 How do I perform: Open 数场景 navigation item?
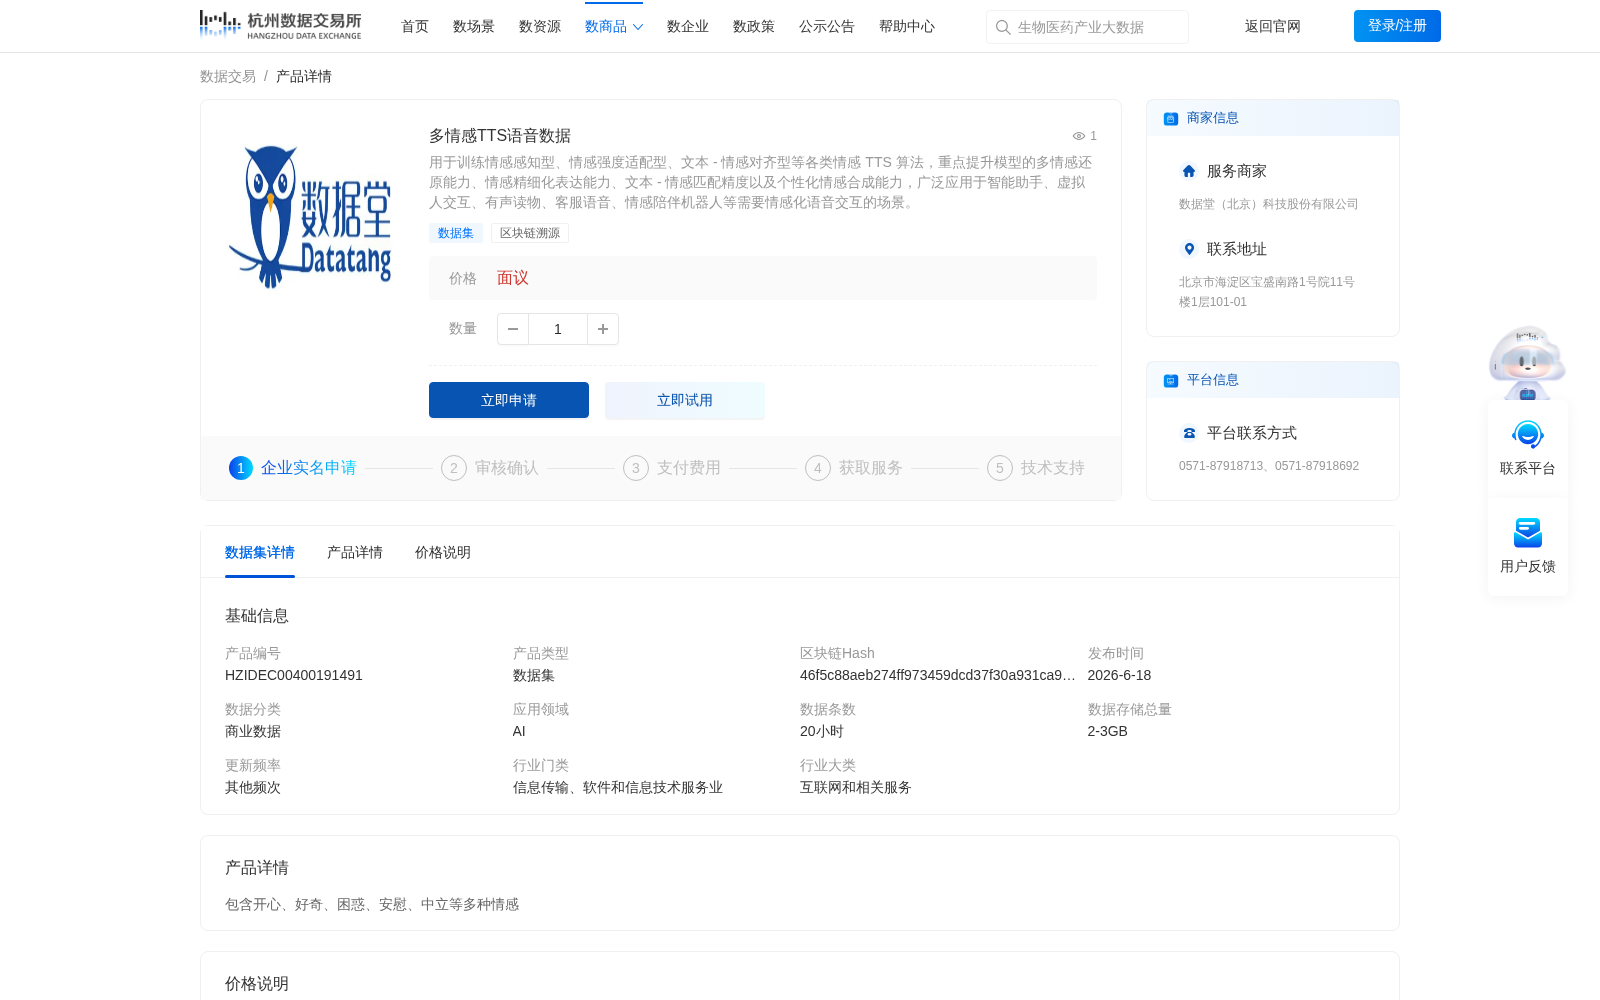pyautogui.click(x=474, y=26)
